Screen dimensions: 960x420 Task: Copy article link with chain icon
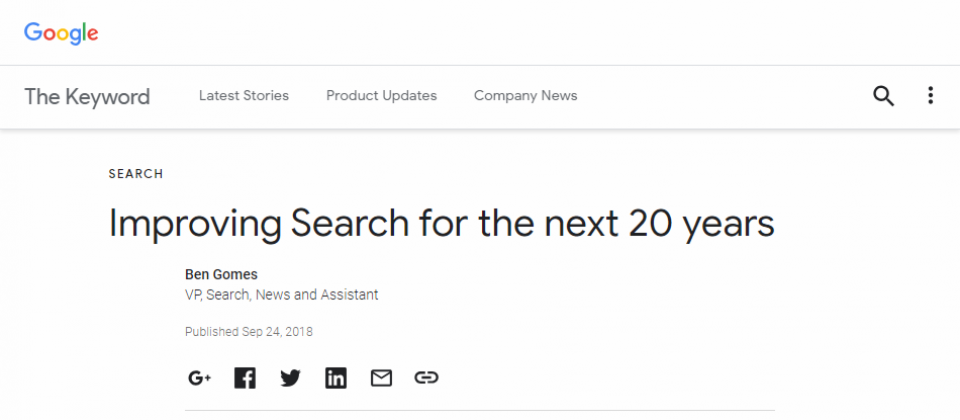pyautogui.click(x=426, y=378)
